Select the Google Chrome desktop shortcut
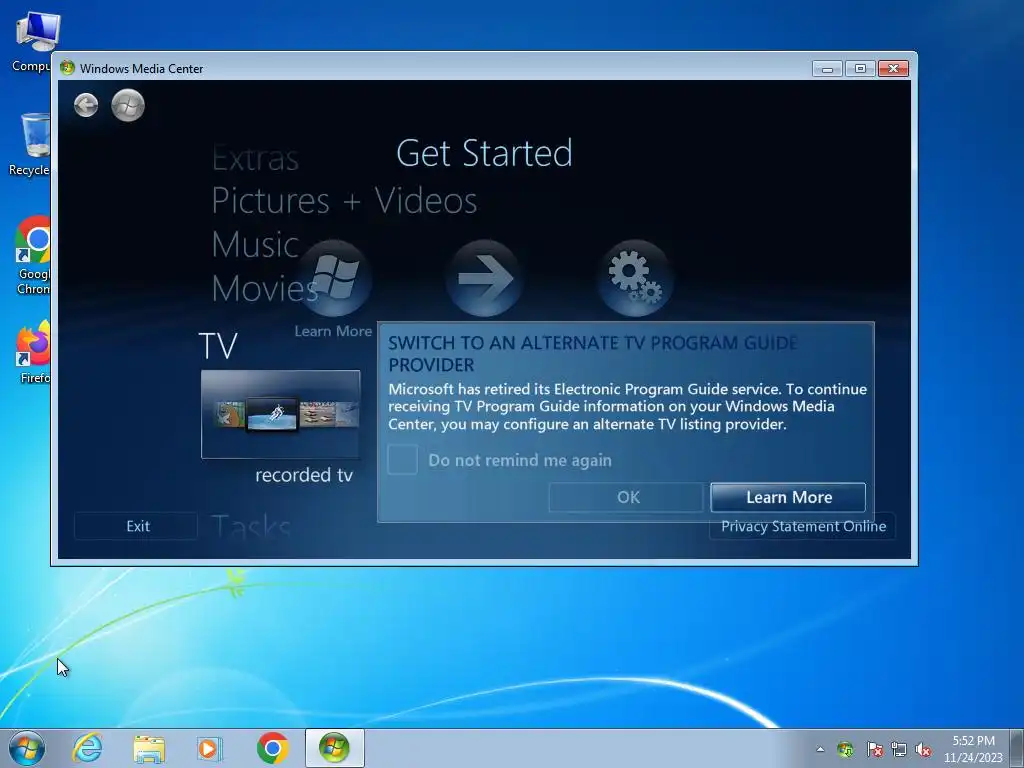This screenshot has width=1024, height=768. (x=33, y=256)
